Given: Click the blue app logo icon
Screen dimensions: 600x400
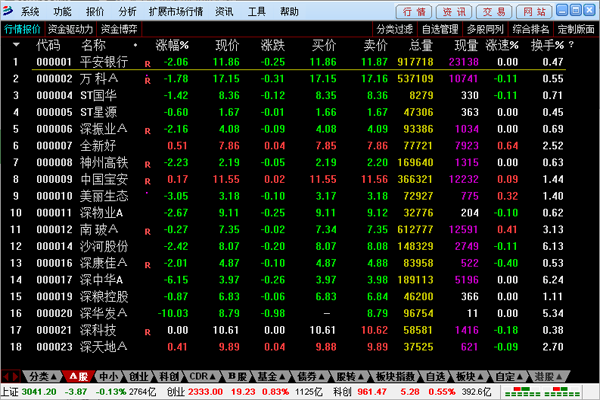Looking at the screenshot, I should (8, 11).
